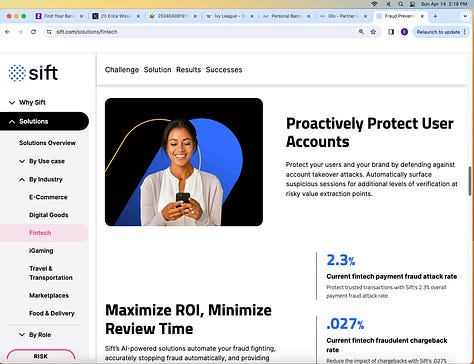
Task: Click the .027% statistic
Action: (345, 324)
